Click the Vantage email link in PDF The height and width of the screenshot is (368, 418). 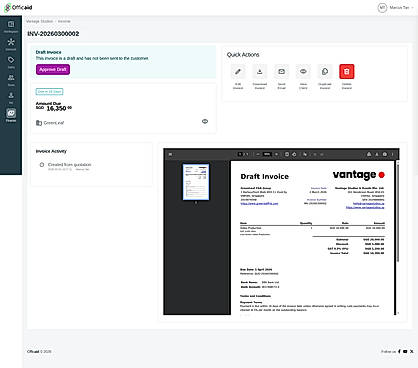click(369, 203)
